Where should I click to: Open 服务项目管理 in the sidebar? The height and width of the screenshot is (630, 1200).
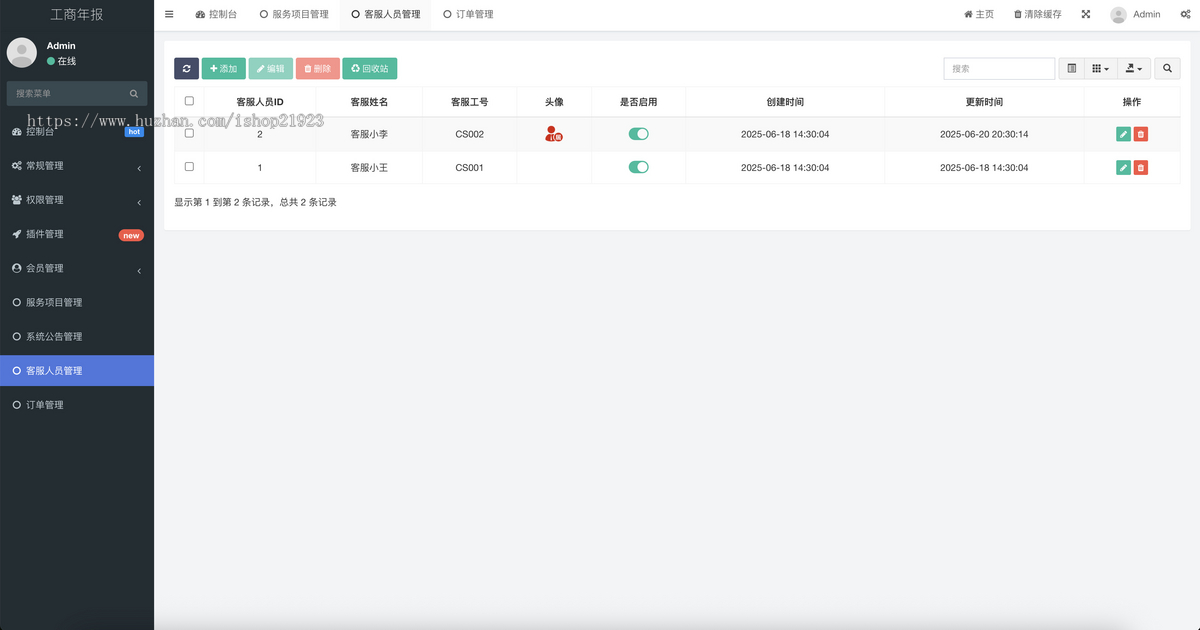[77, 302]
